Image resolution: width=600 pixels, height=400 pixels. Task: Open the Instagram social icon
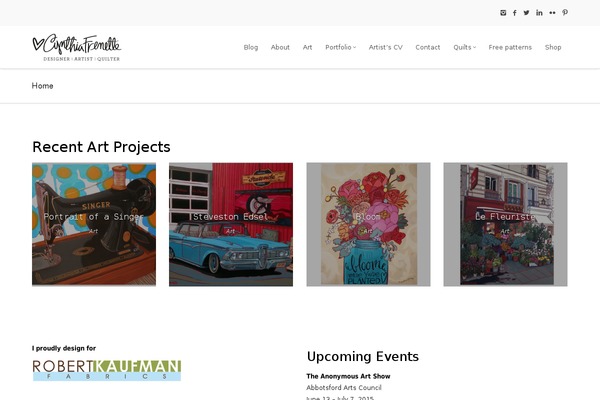[x=503, y=13]
